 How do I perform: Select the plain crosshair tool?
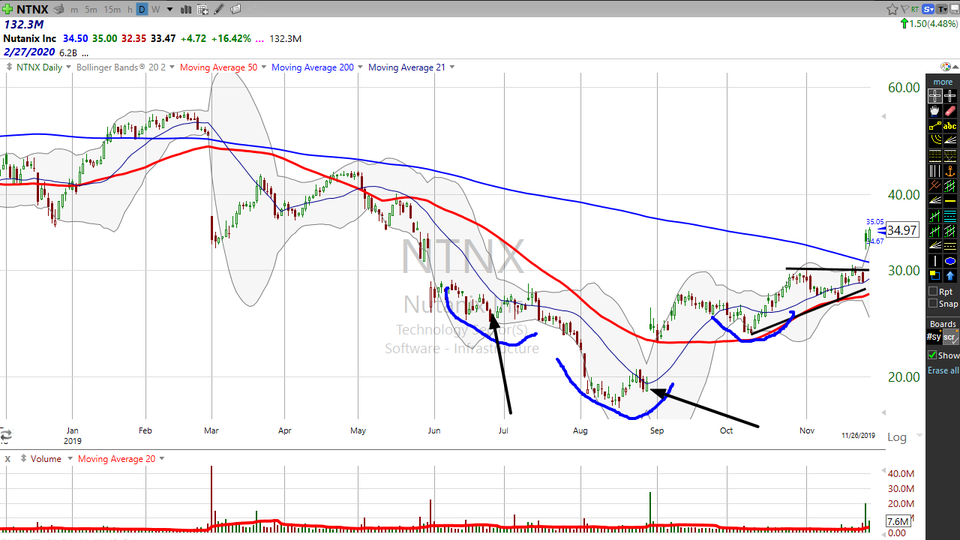pyautogui.click(x=950, y=96)
